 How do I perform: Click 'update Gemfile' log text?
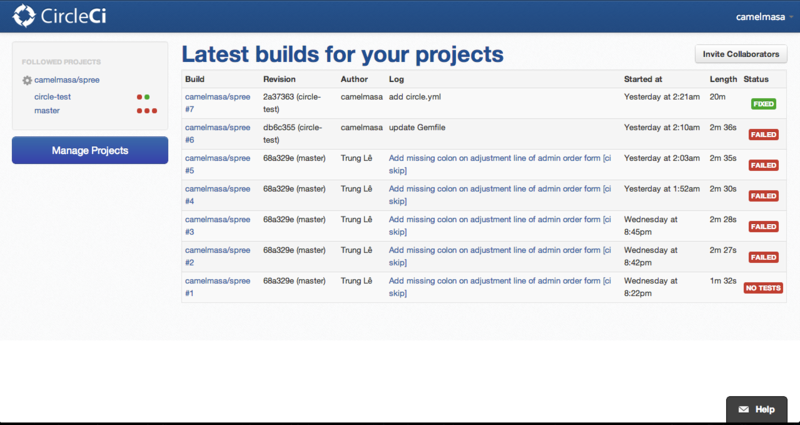click(417, 128)
